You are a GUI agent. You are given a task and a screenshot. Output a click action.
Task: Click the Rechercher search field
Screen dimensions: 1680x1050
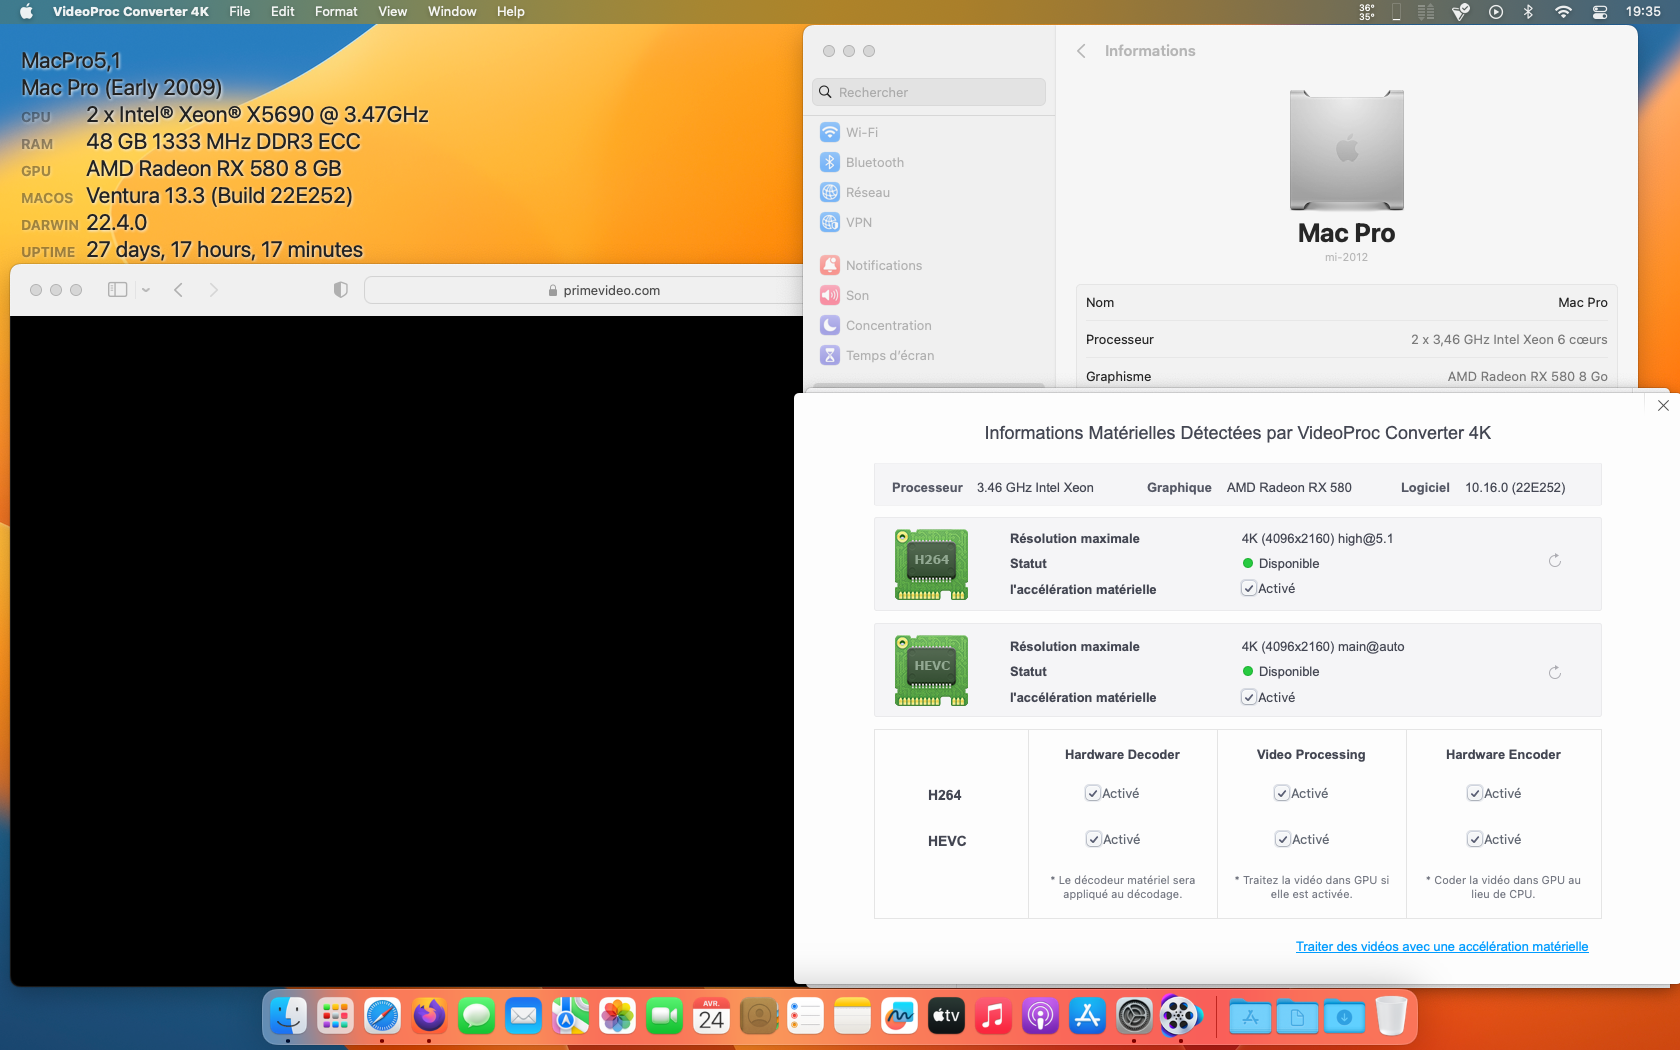(929, 92)
